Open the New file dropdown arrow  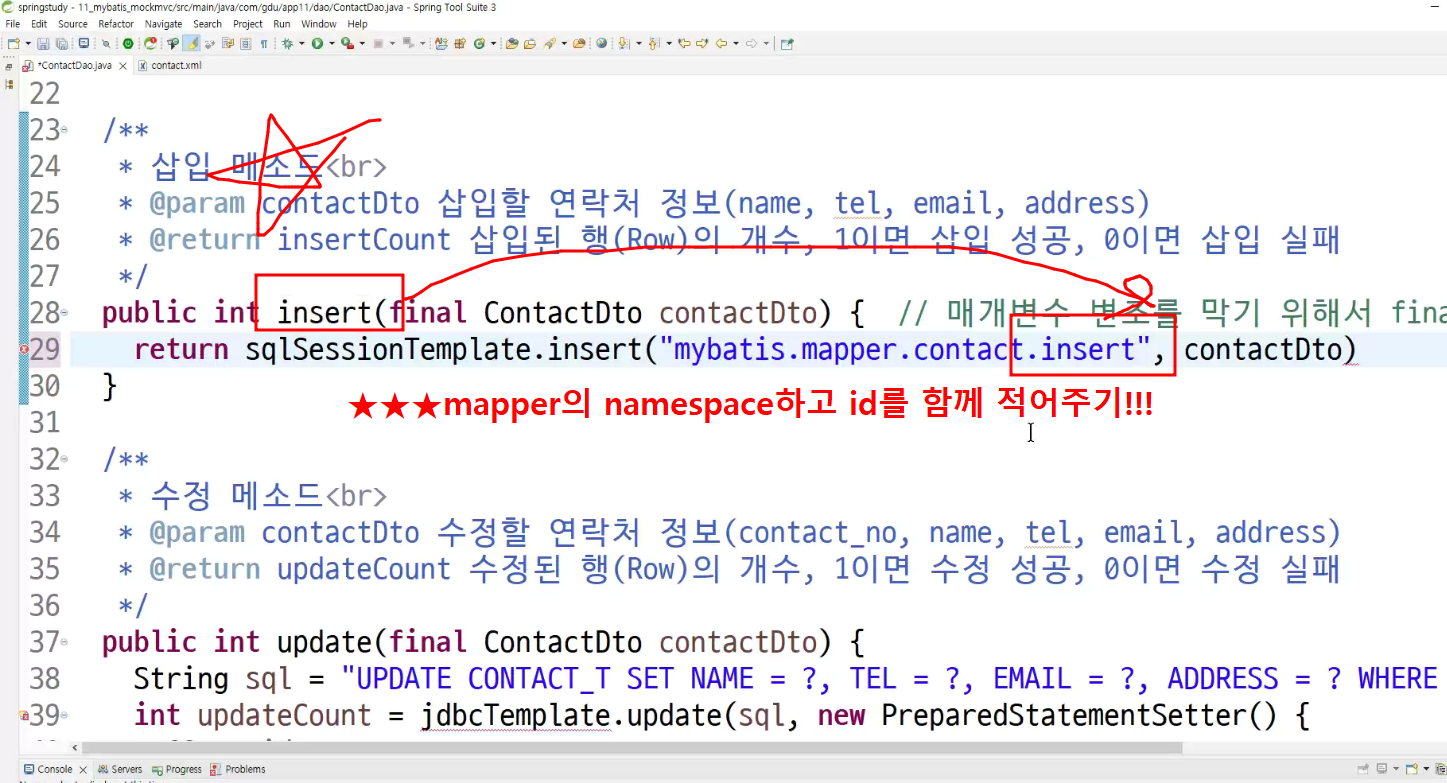(27, 44)
